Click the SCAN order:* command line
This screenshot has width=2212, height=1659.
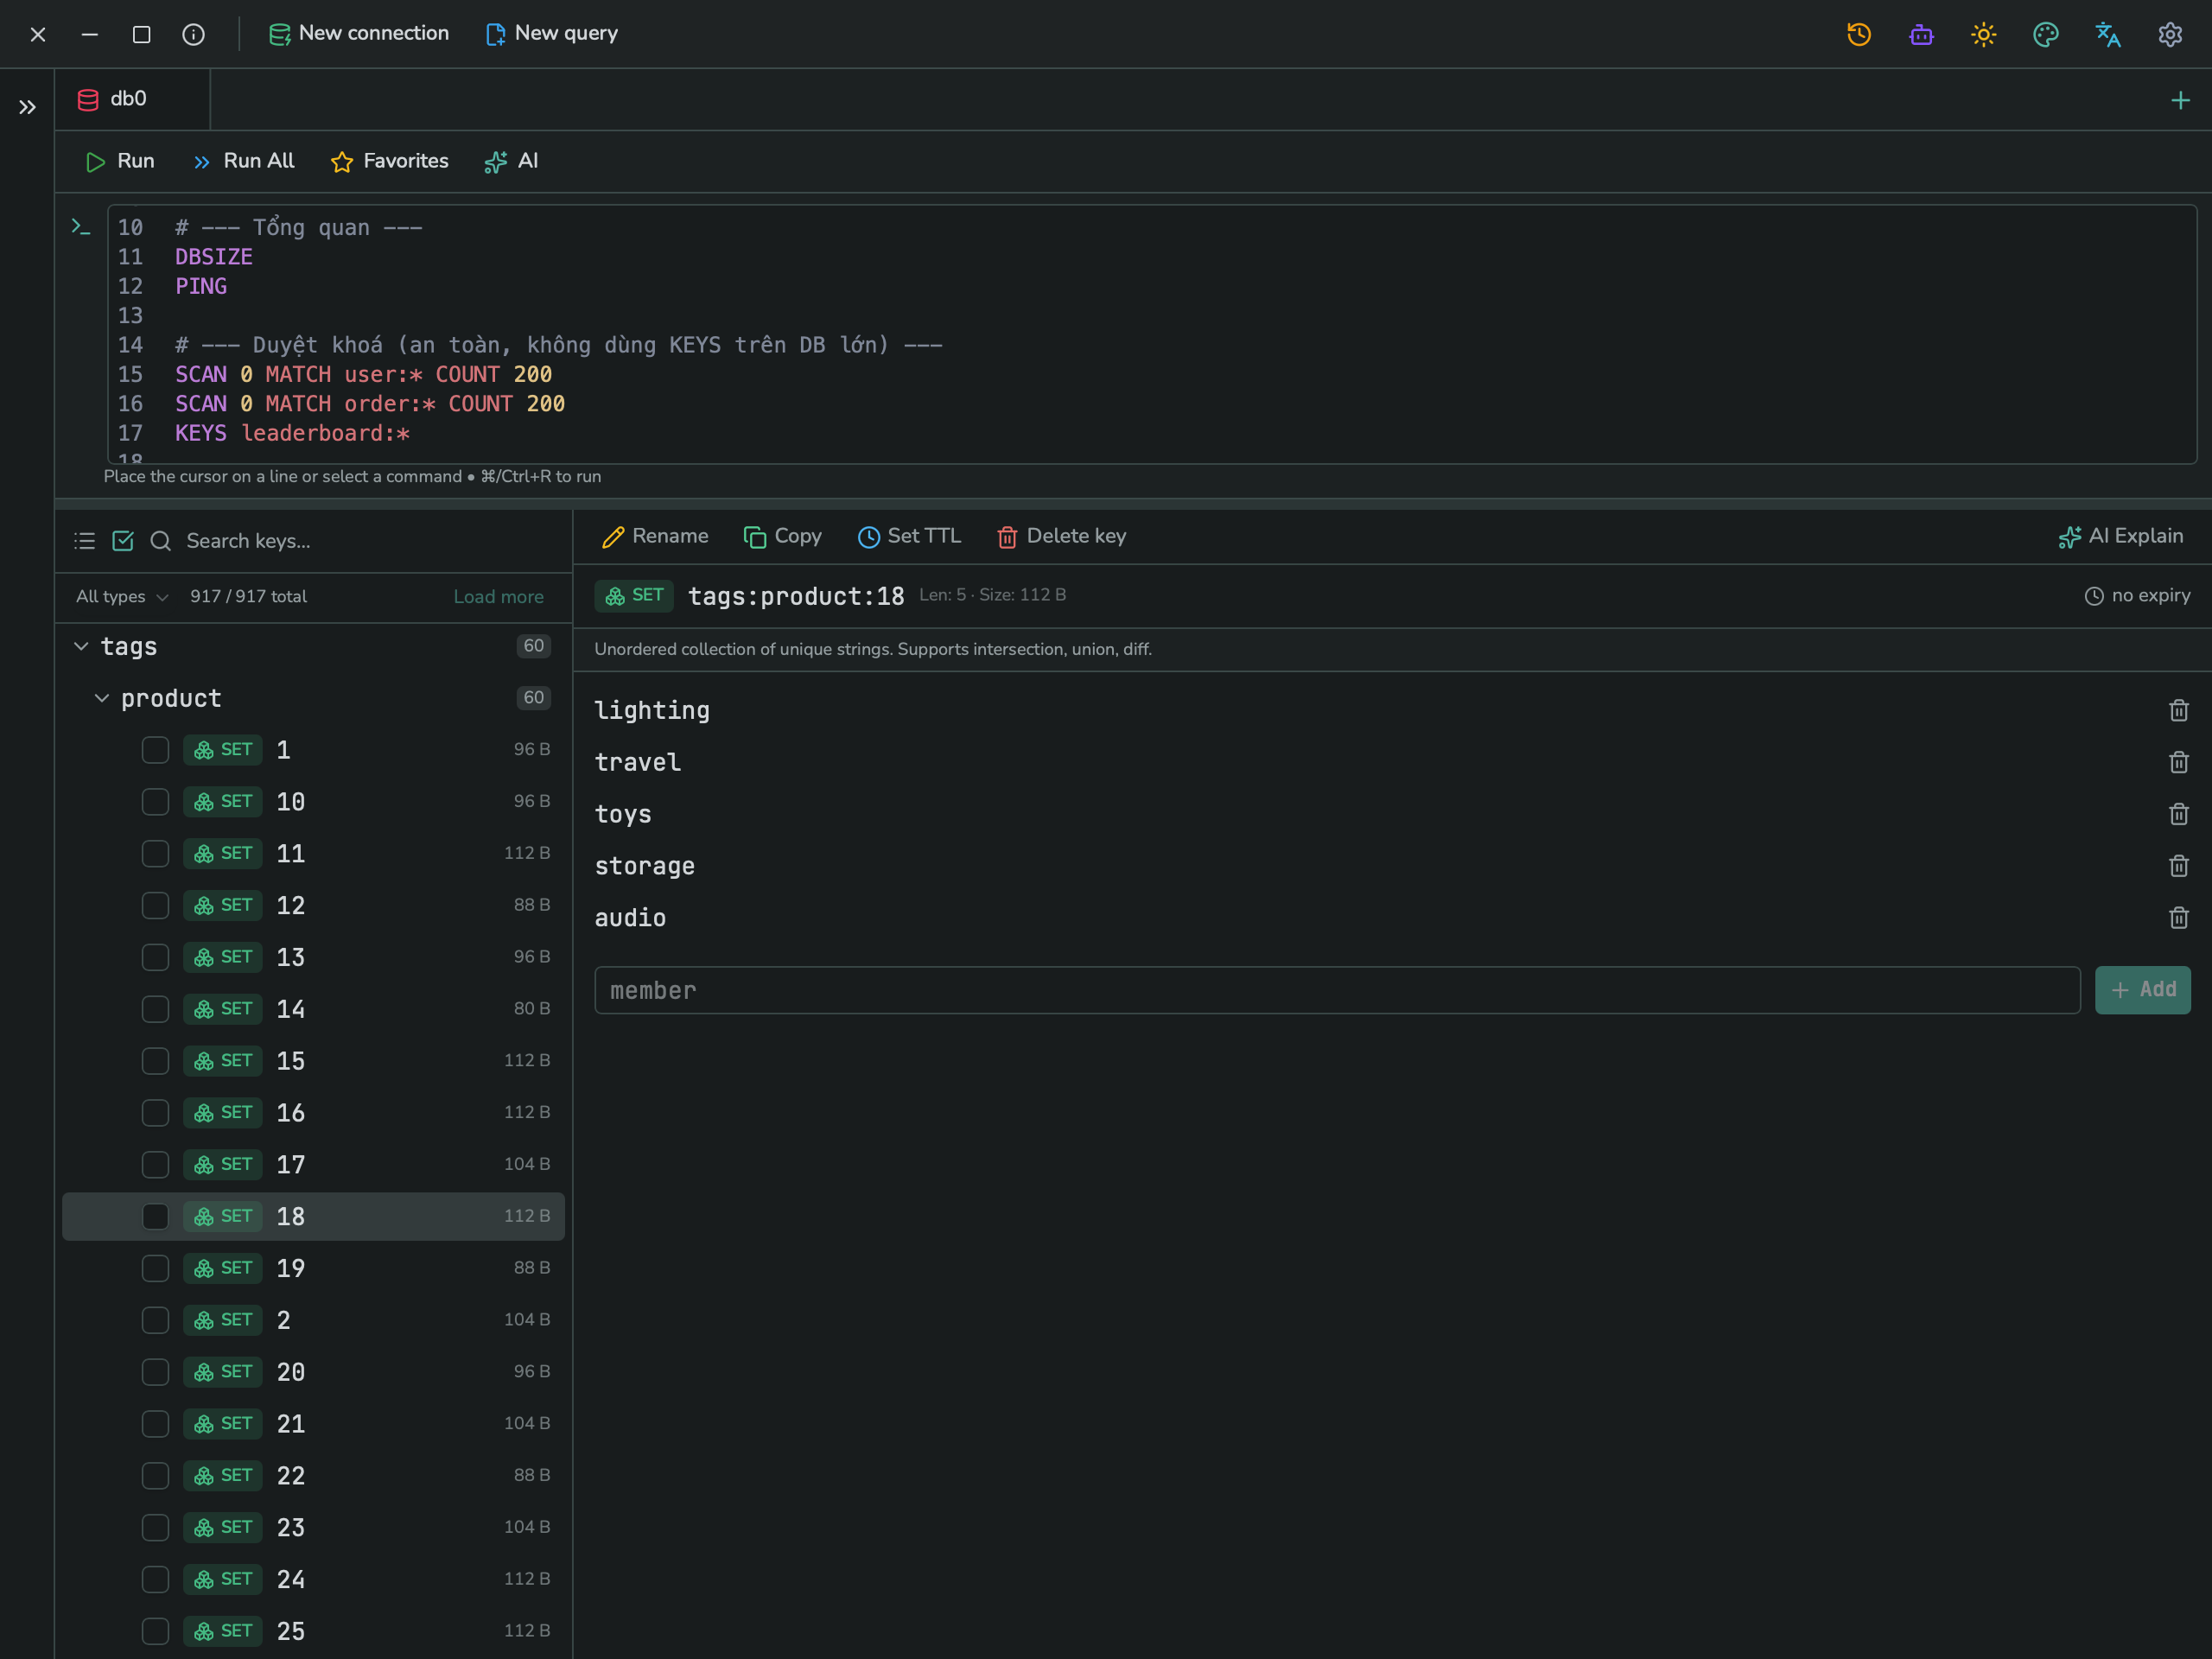click(370, 404)
